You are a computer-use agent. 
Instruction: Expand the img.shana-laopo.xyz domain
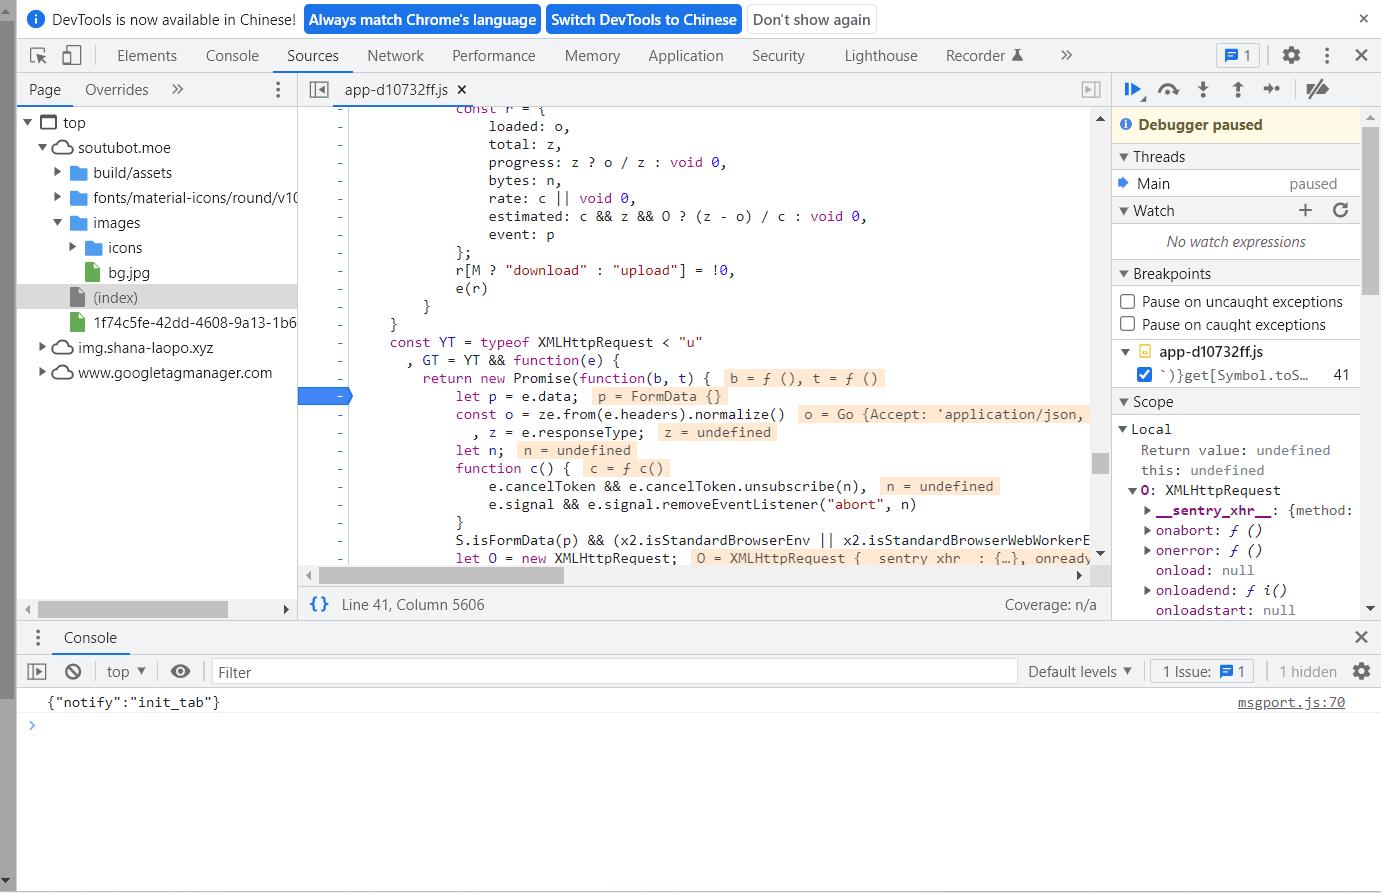coord(43,347)
